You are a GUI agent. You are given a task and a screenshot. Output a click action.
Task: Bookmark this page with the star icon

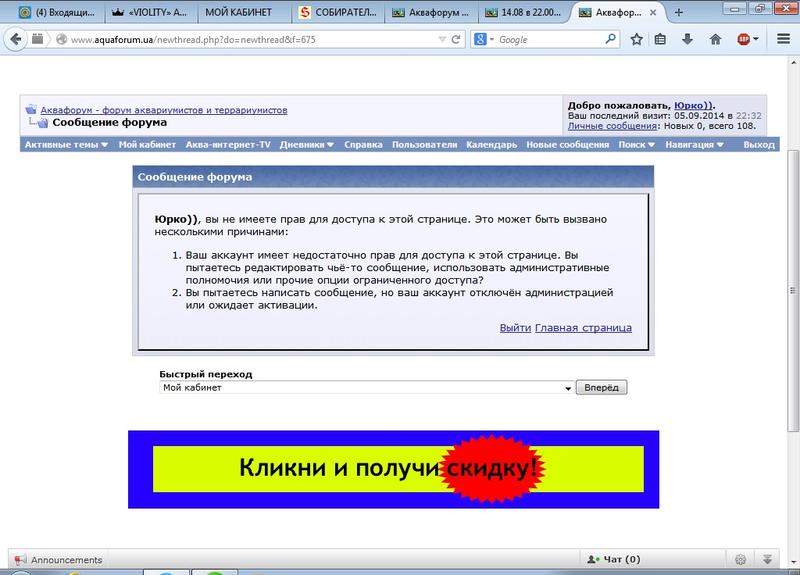(636, 39)
